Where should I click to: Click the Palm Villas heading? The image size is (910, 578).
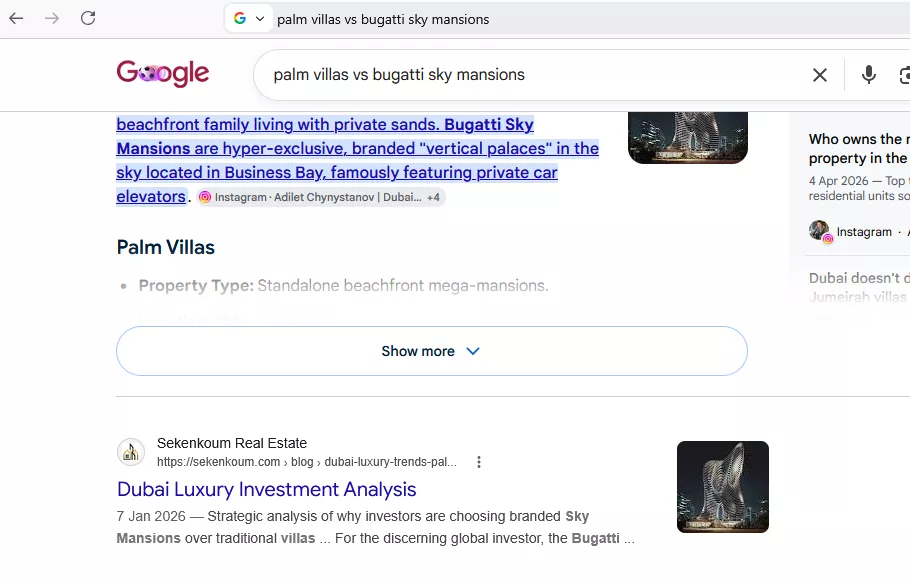coord(165,247)
